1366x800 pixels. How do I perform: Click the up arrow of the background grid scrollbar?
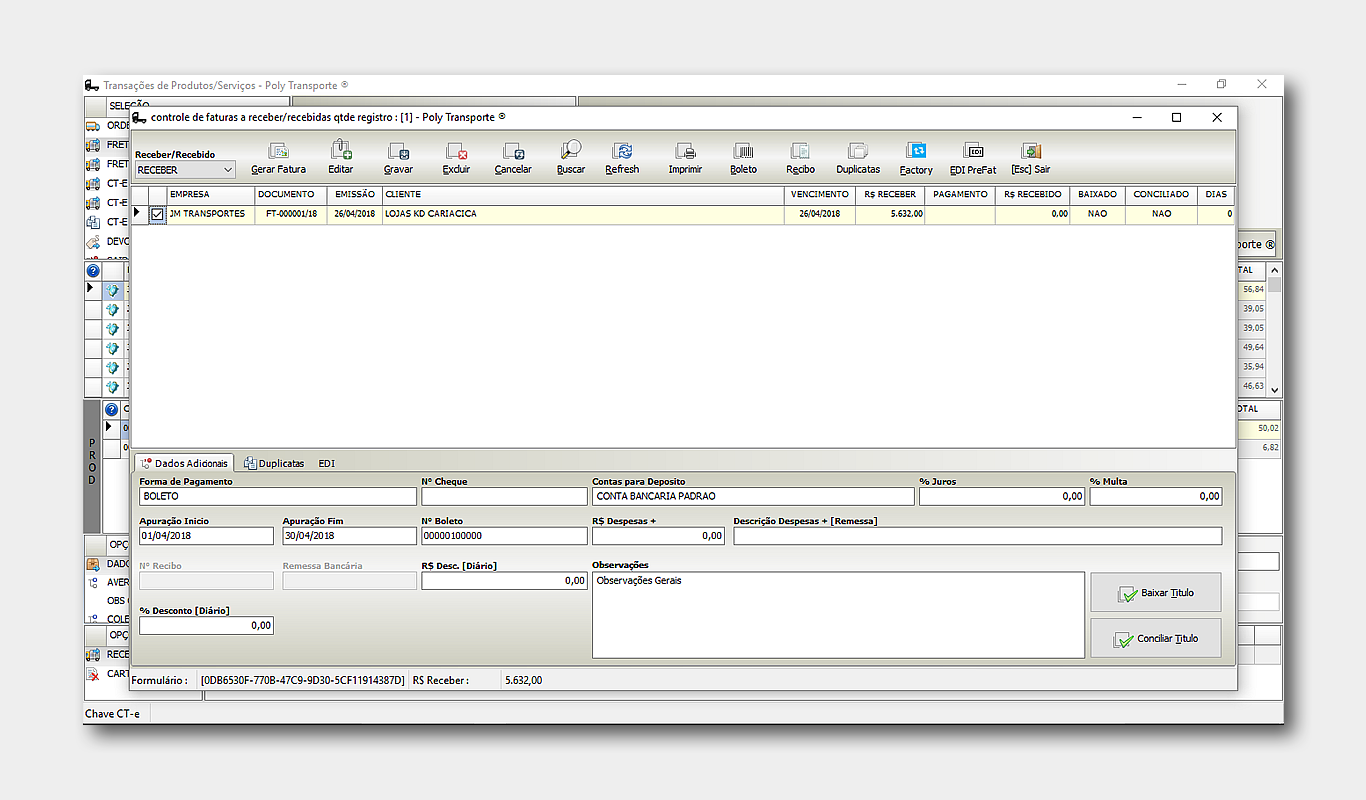1274,271
